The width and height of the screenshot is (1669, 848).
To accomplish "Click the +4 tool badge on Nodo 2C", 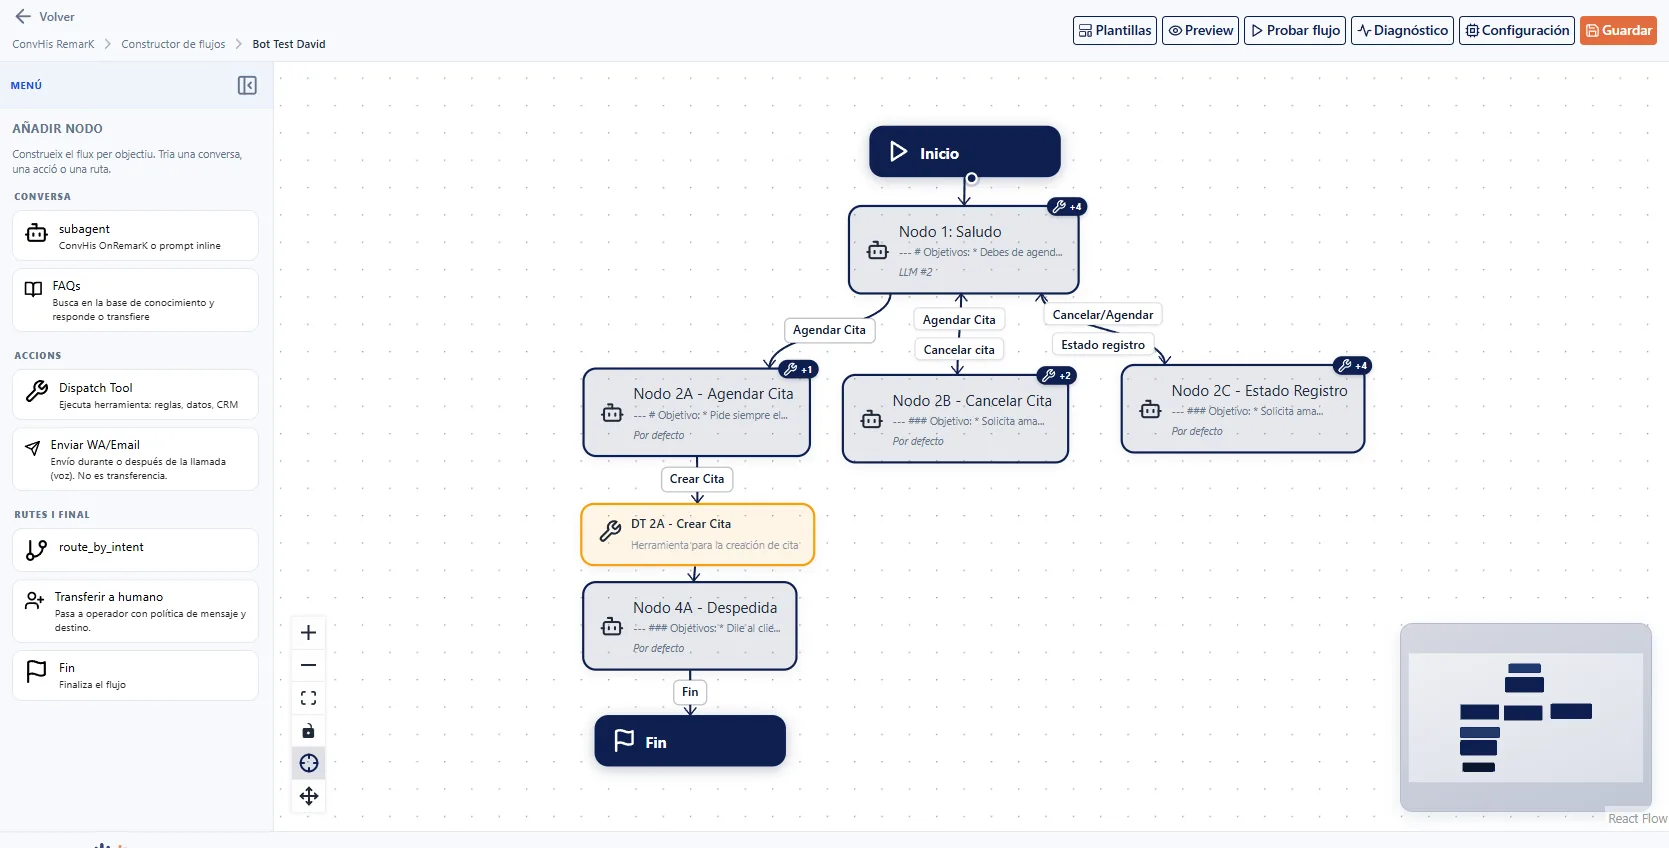I will pos(1352,366).
